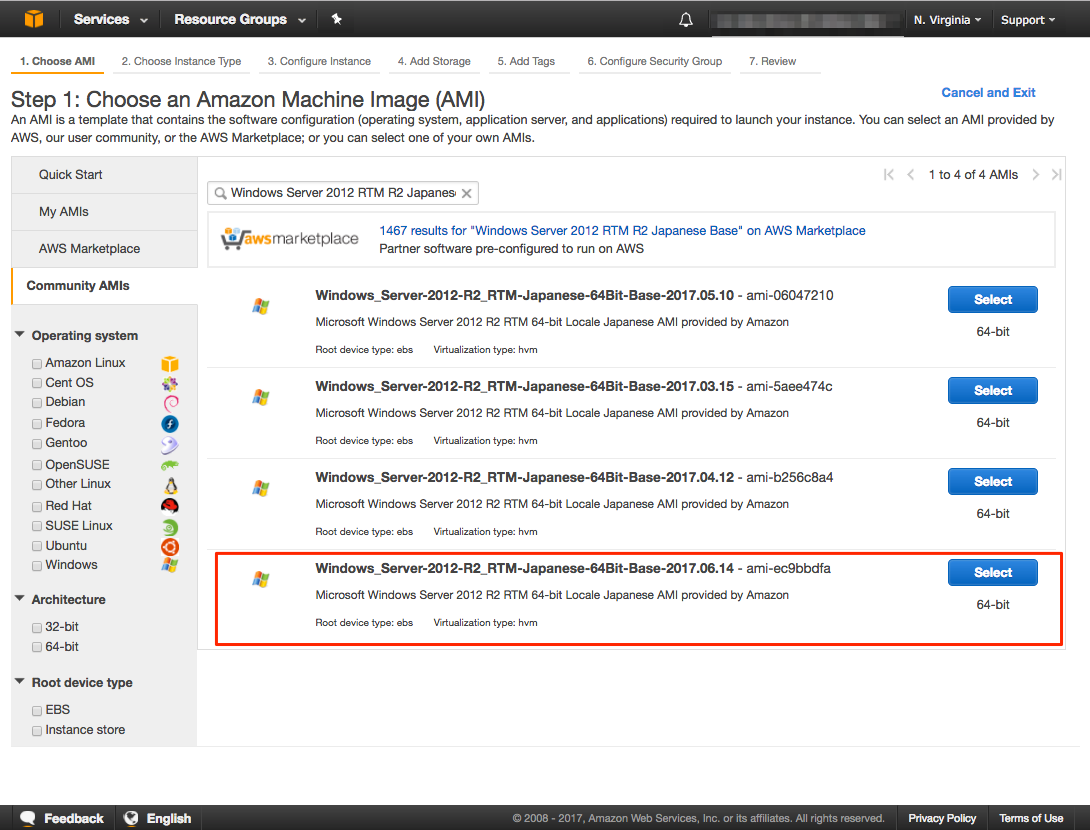Screen dimensions: 1090x830
Task: Click the pin shortcut icon in navbar
Action: [x=336, y=19]
